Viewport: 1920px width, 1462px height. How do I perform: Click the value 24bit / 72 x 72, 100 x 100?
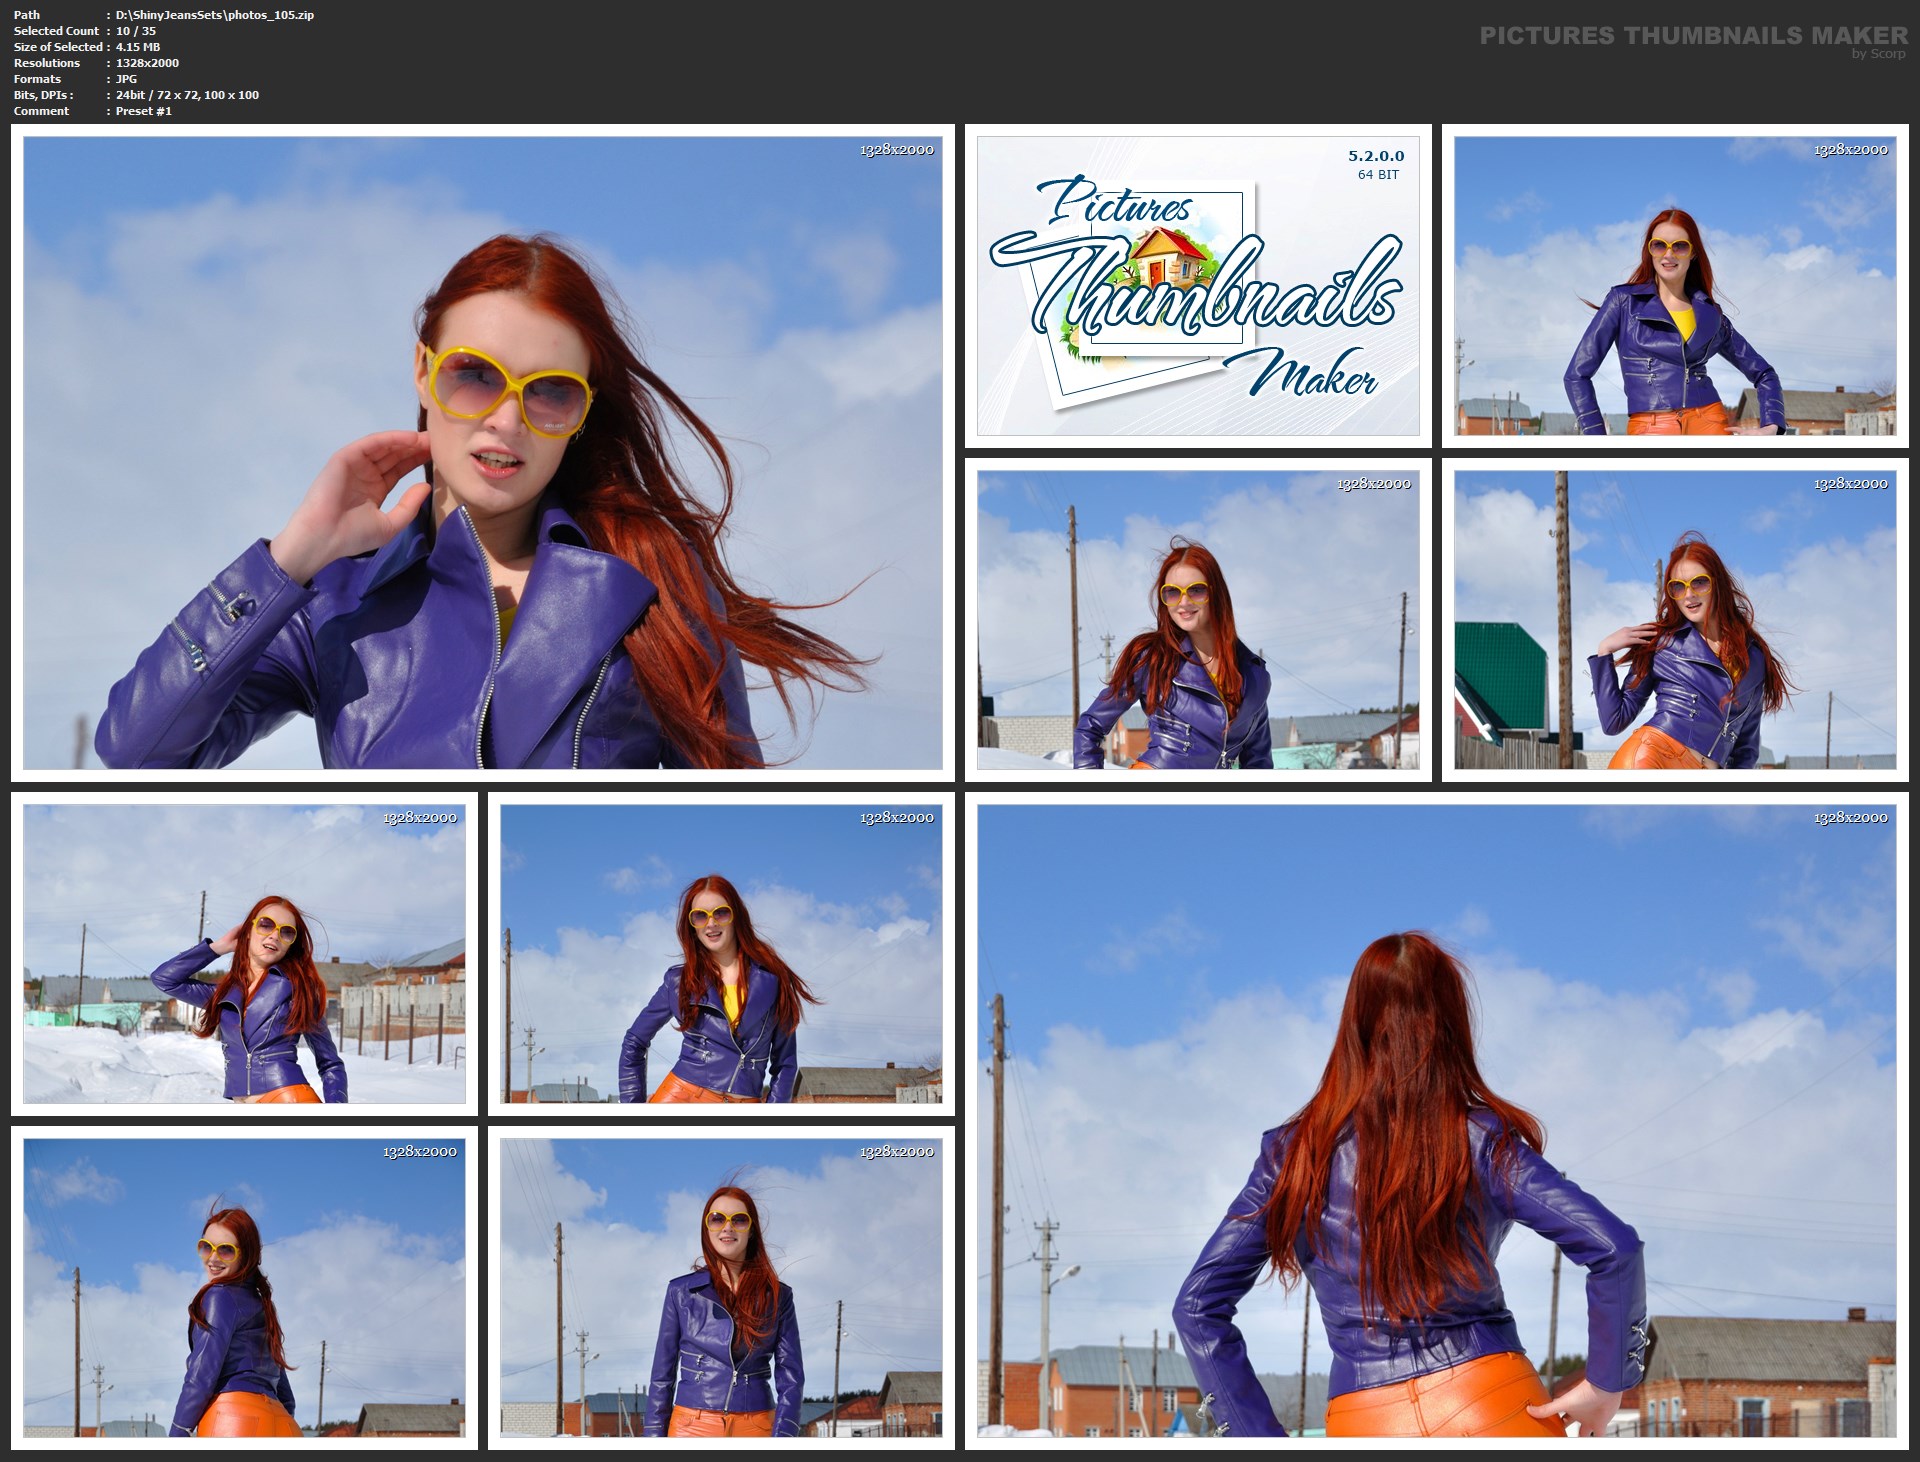[187, 95]
